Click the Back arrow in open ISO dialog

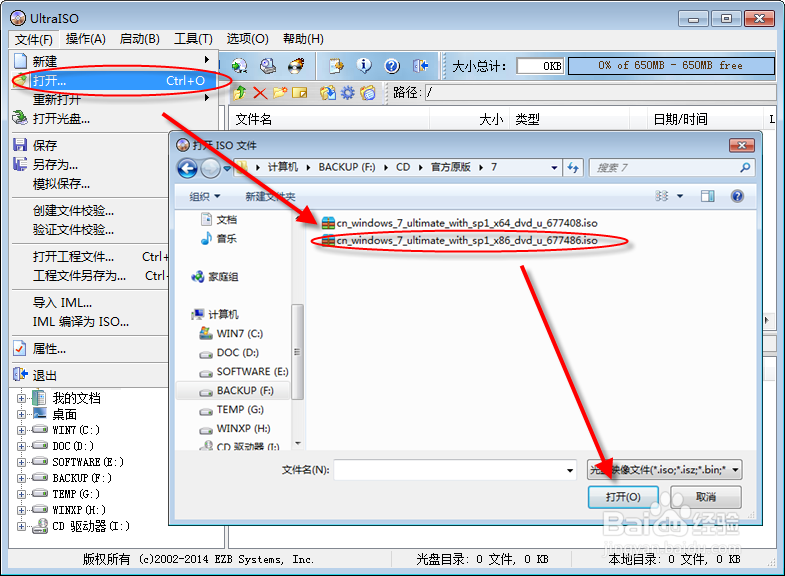[x=187, y=168]
